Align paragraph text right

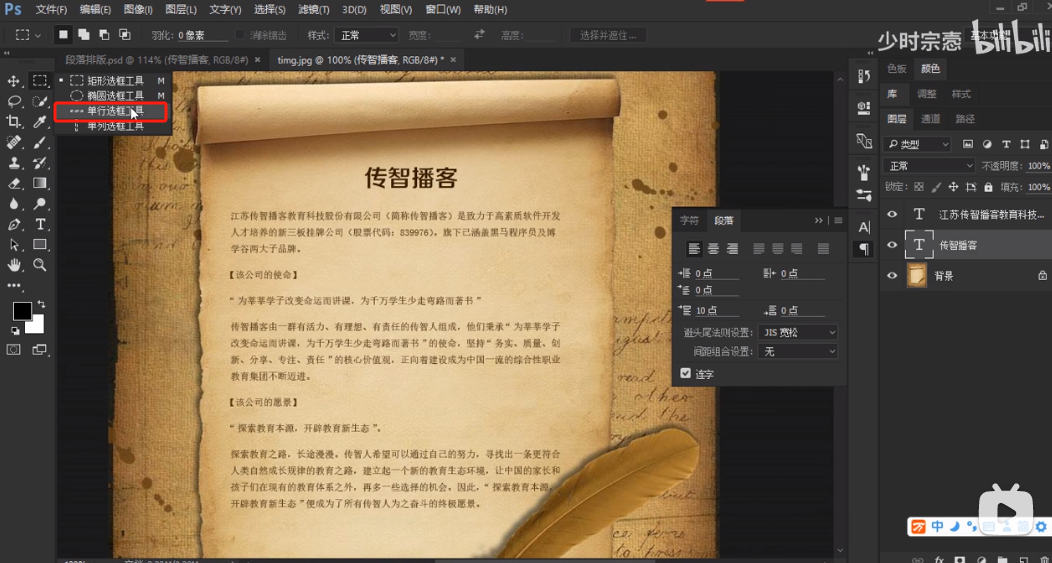pos(732,249)
